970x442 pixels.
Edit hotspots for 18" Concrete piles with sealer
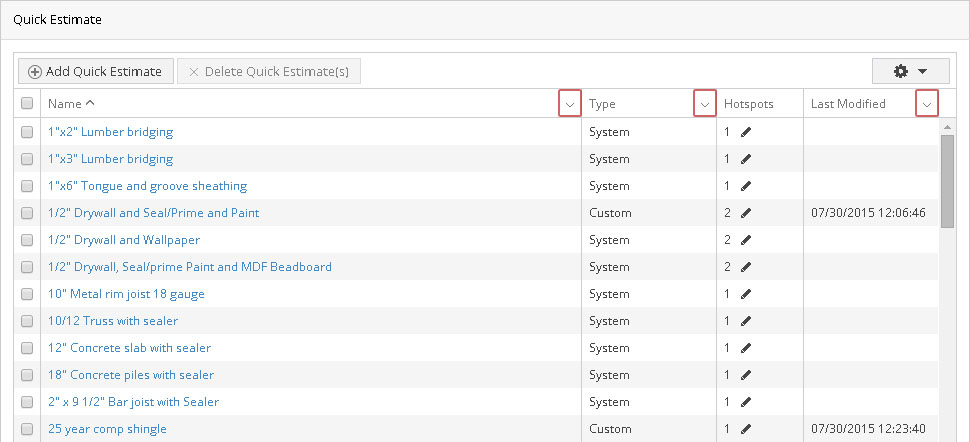point(746,375)
